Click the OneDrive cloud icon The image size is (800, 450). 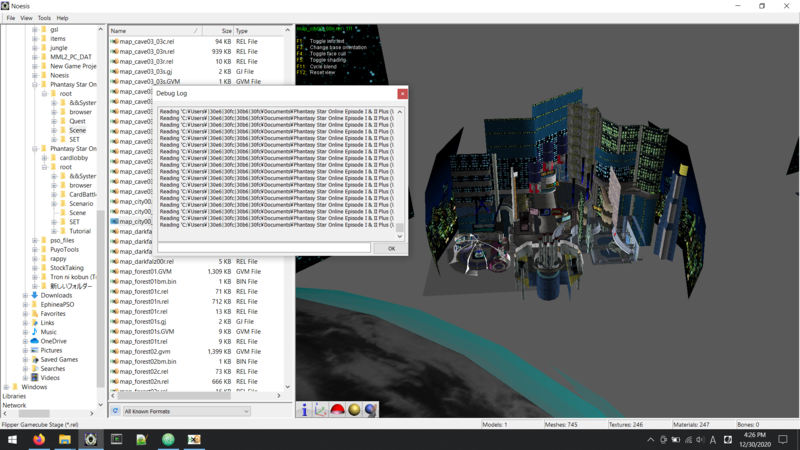click(35, 341)
